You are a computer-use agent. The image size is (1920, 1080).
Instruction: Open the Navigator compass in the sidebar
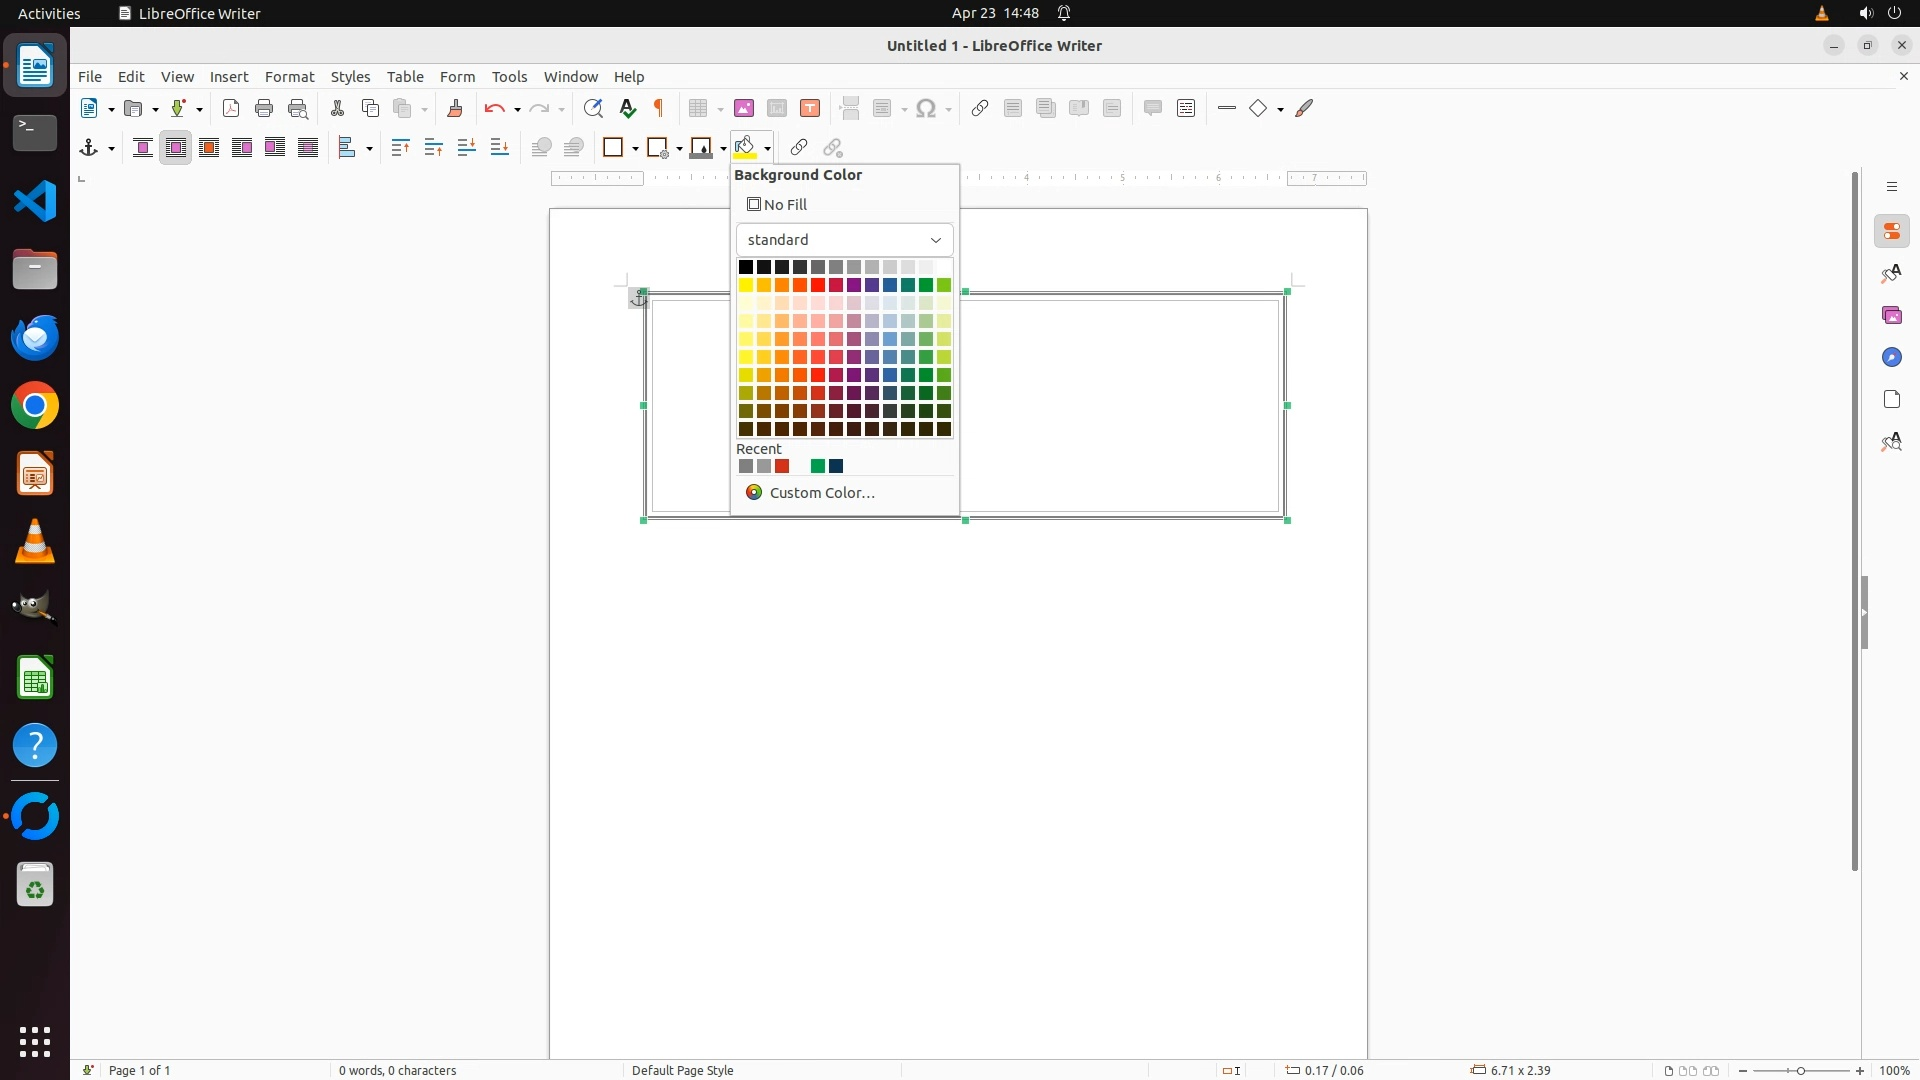coord(1891,358)
